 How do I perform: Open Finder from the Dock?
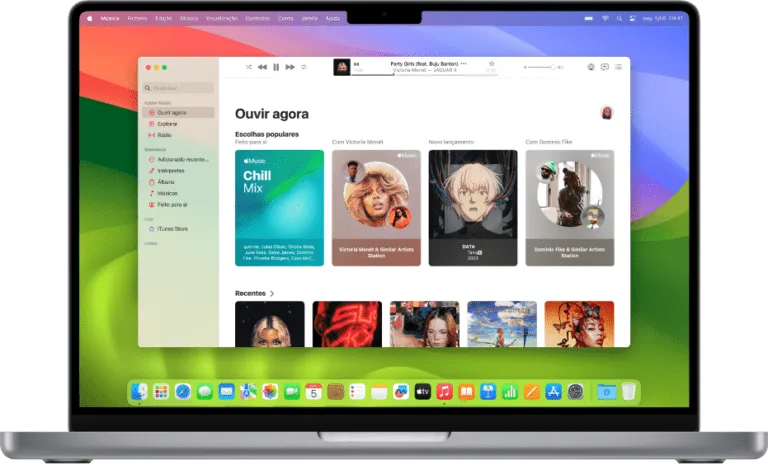click(140, 392)
